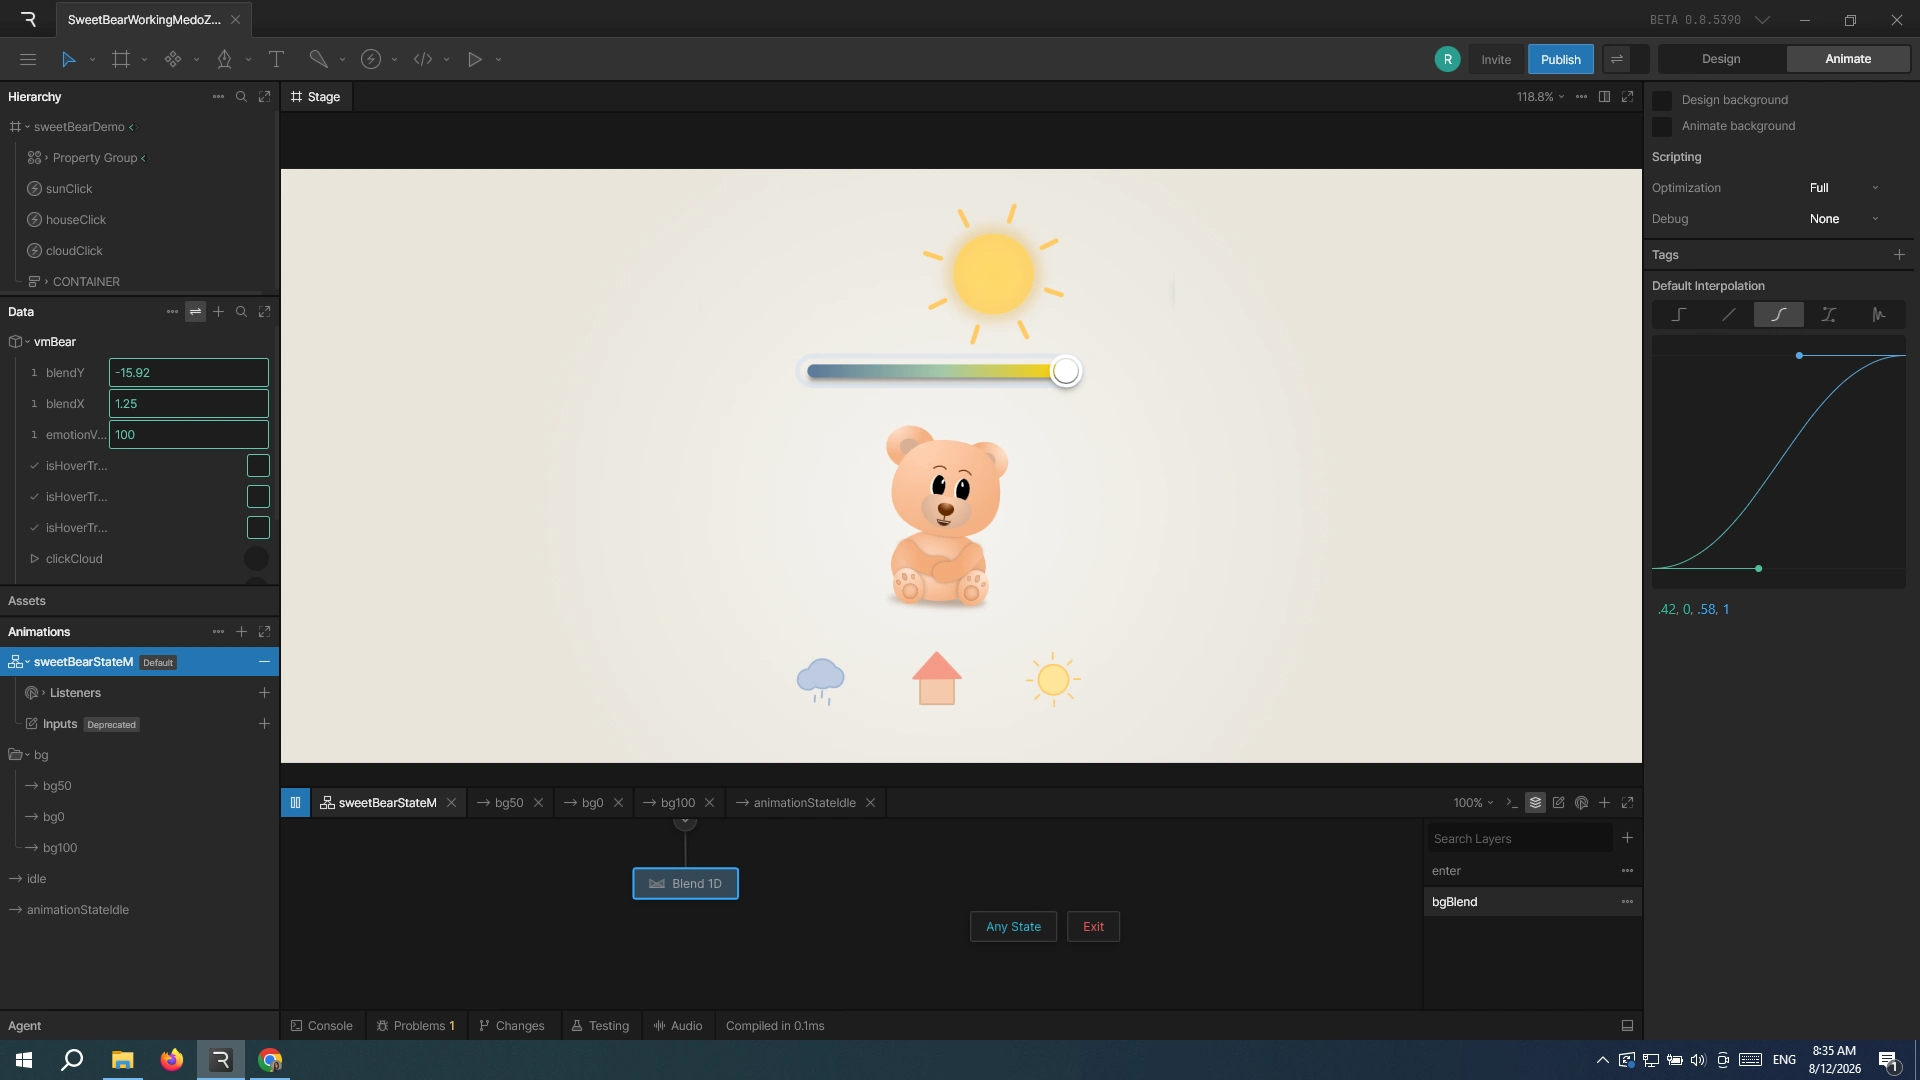The image size is (1920, 1080).
Task: Toggle the third isHoverTr checkbox
Action: [x=258, y=528]
